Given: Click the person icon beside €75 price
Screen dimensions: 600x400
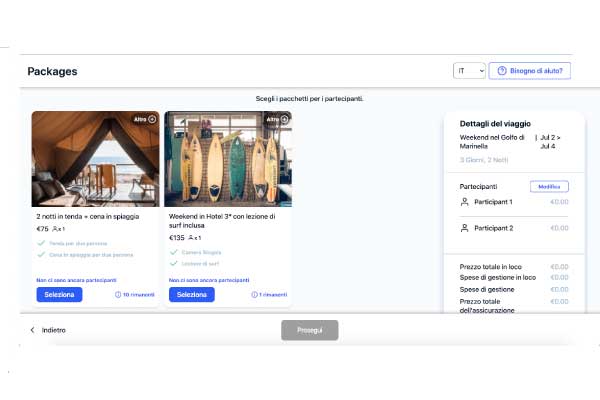Looking at the screenshot, I should click(56, 229).
